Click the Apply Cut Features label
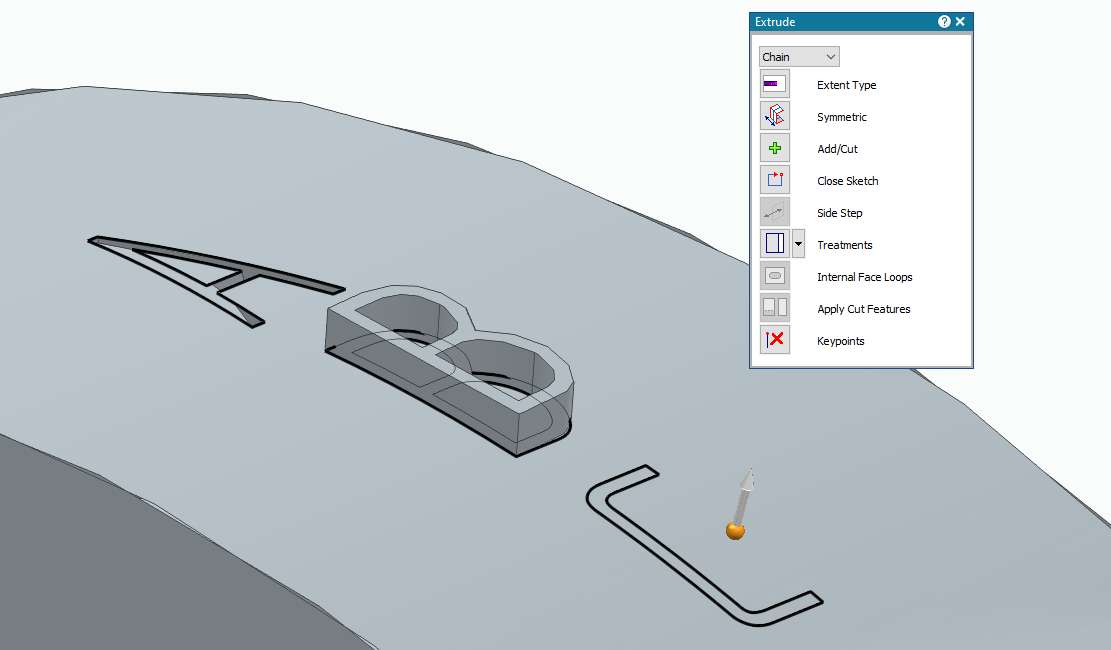This screenshot has height=650, width=1111. click(863, 308)
